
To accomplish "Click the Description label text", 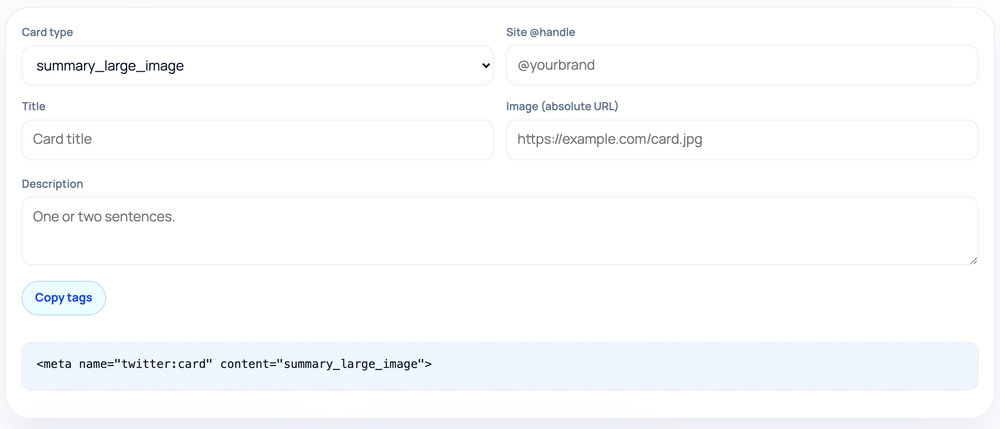I will click(x=52, y=184).
